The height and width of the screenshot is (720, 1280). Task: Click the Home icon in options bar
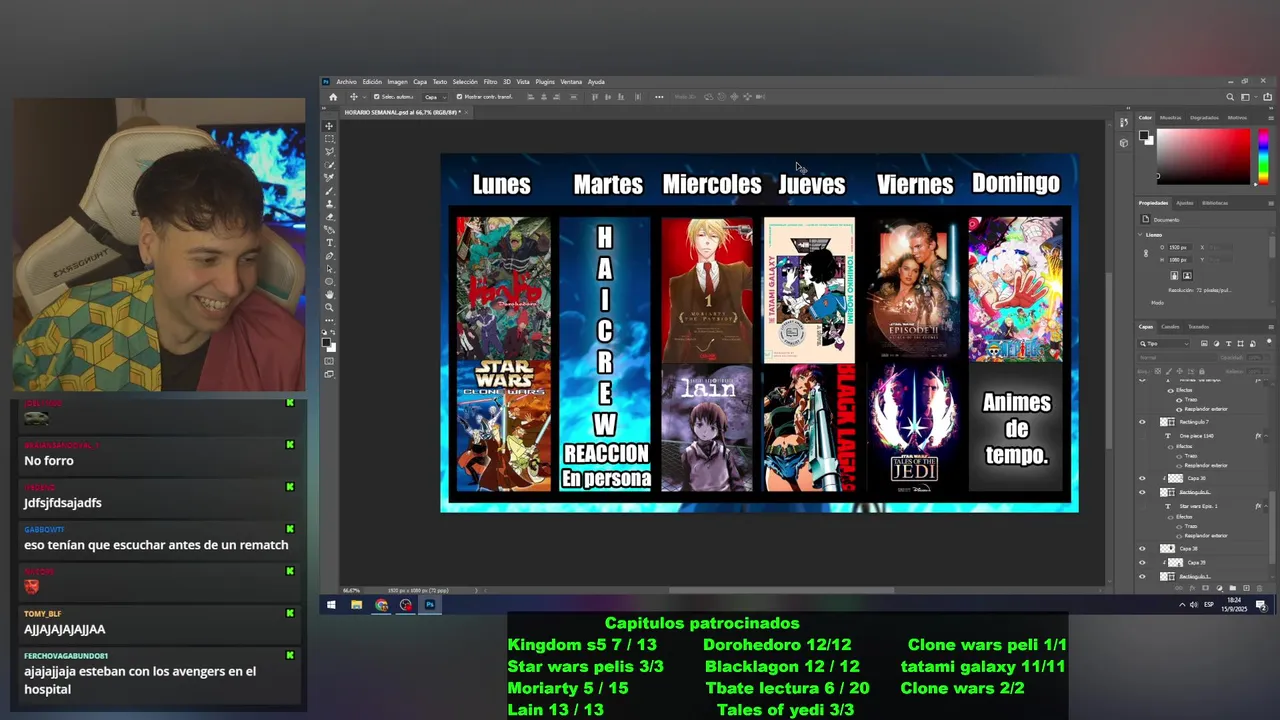[333, 97]
